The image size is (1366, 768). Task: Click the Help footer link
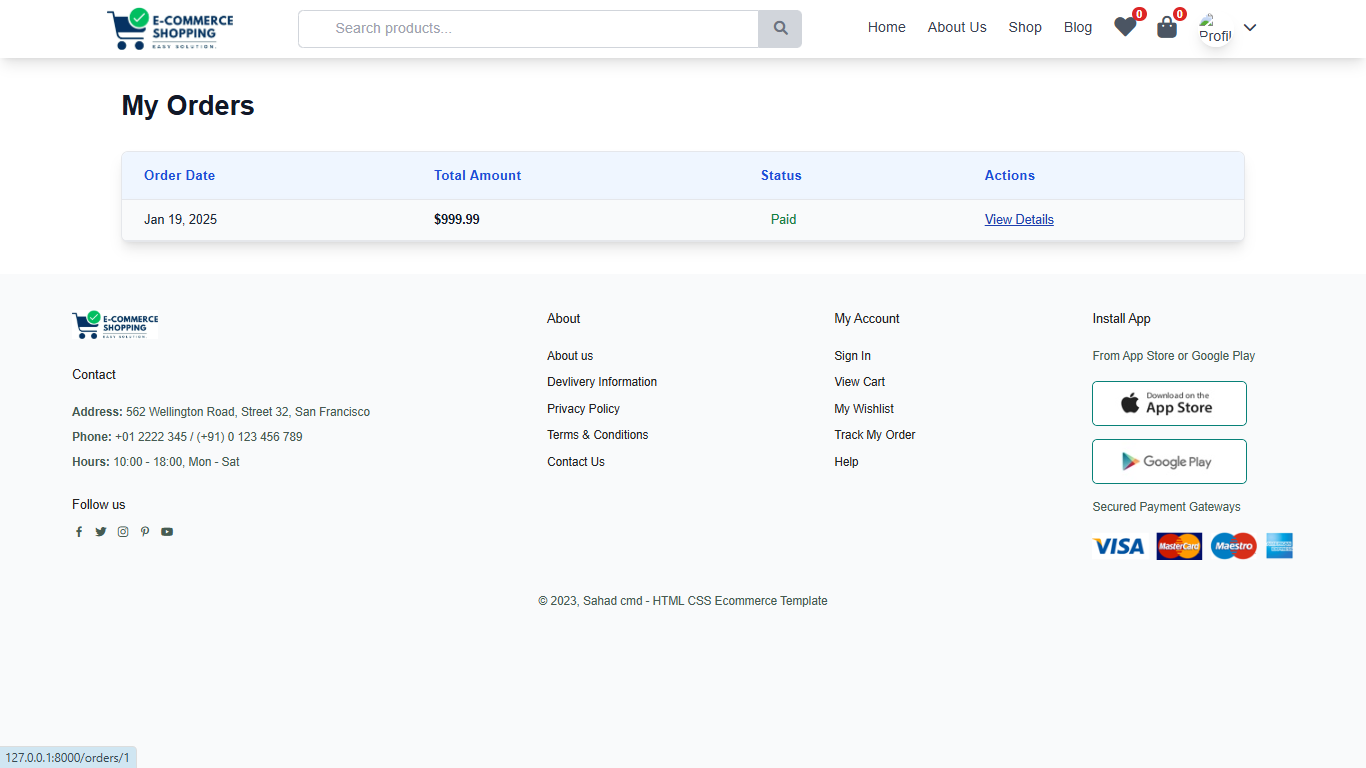(847, 462)
